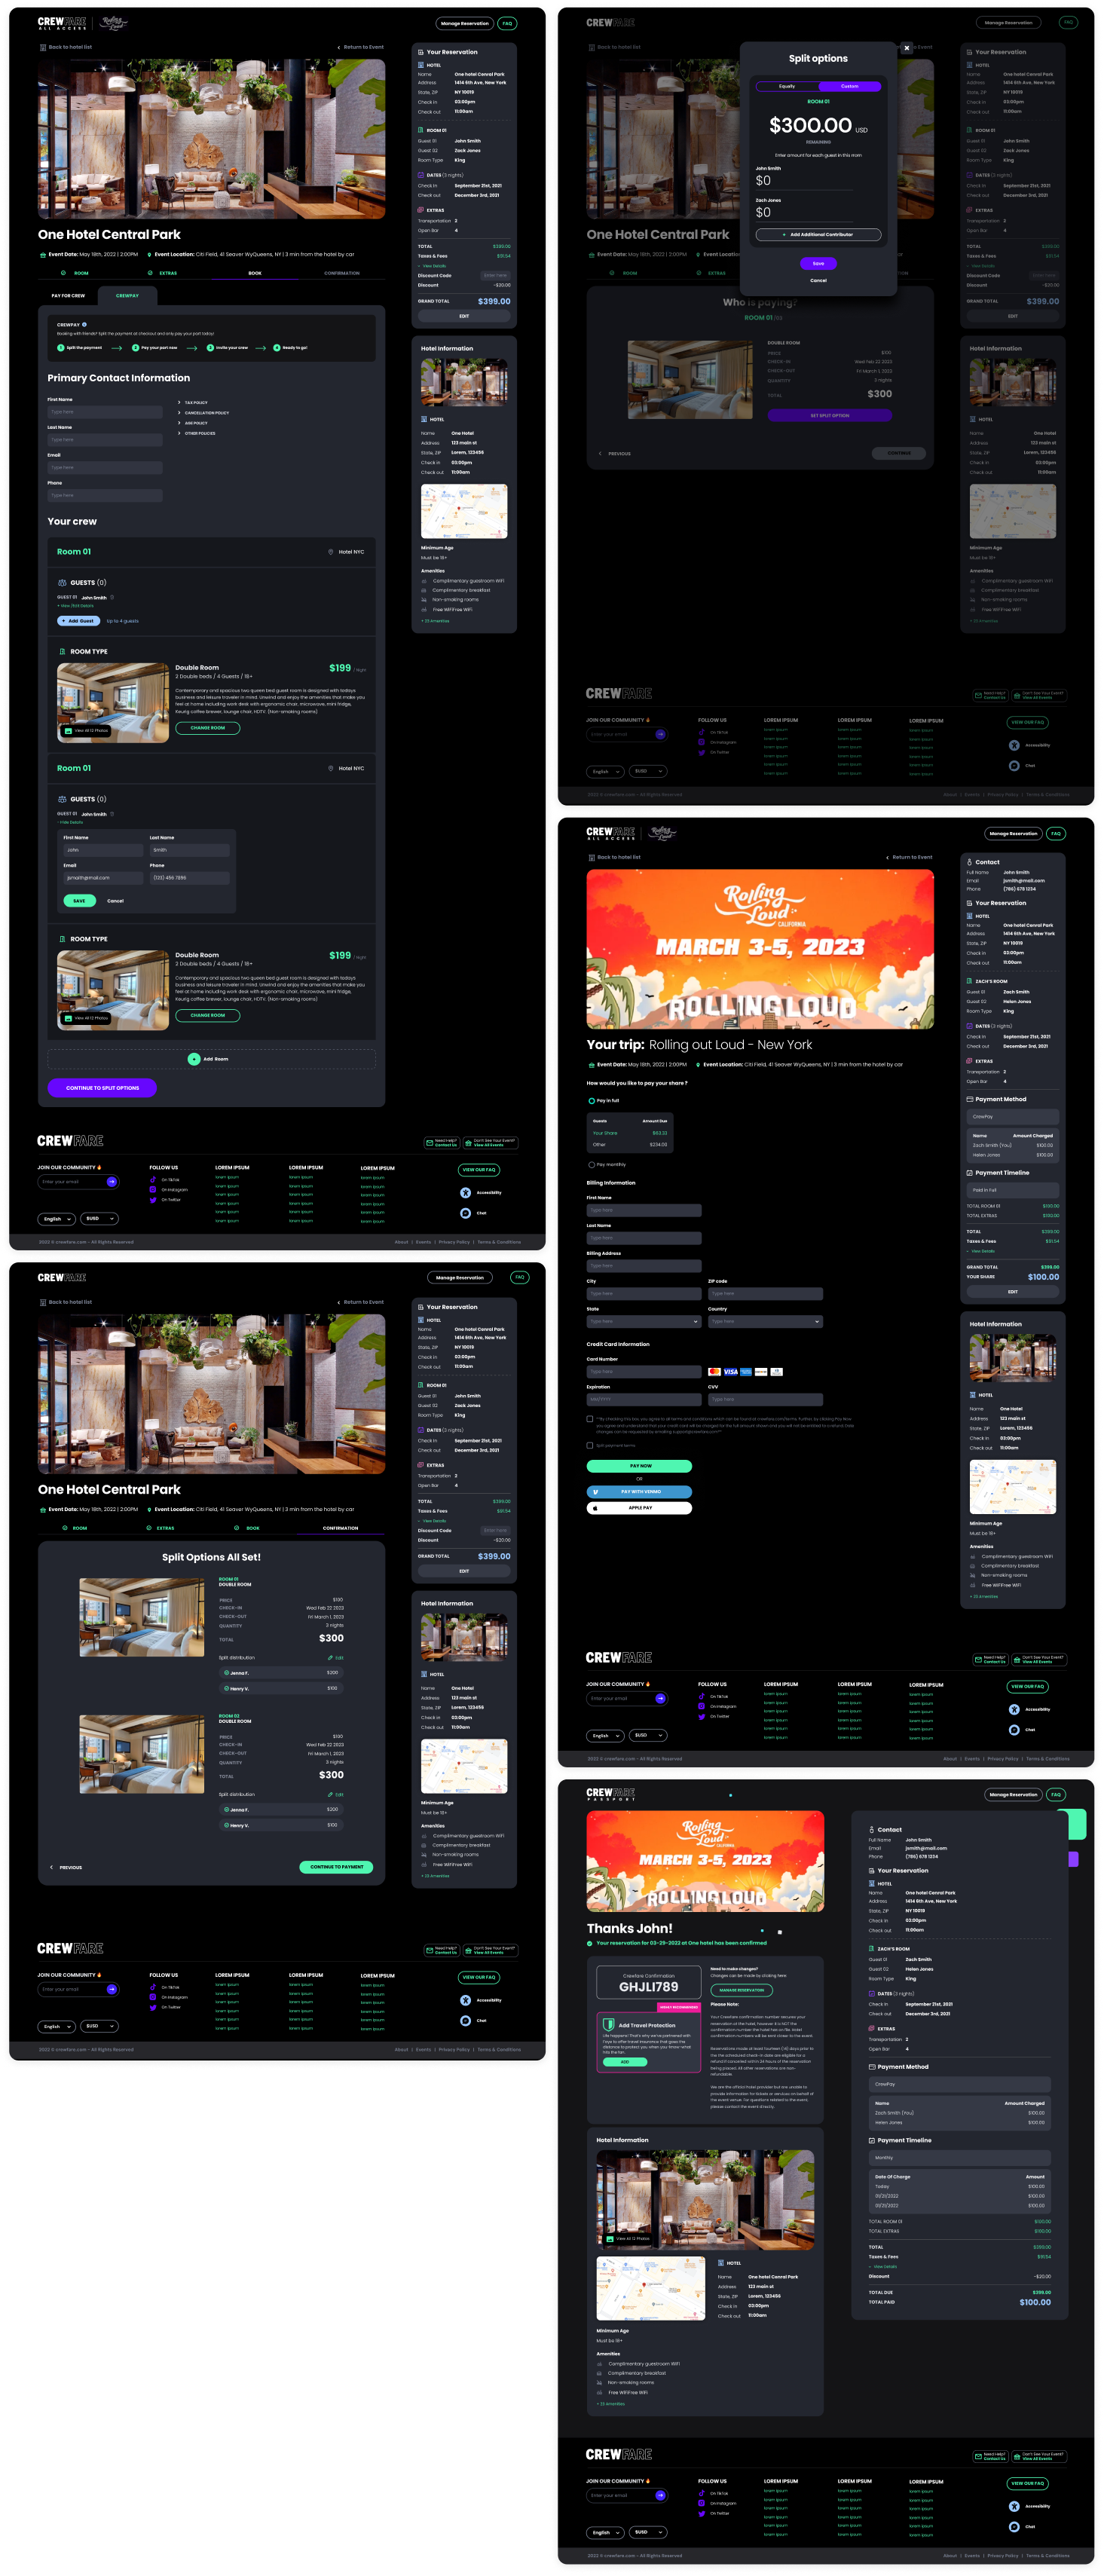1104x2576 pixels.
Task: Click the Accessibility icon on the Primary Contact page footer
Action: [465, 1192]
